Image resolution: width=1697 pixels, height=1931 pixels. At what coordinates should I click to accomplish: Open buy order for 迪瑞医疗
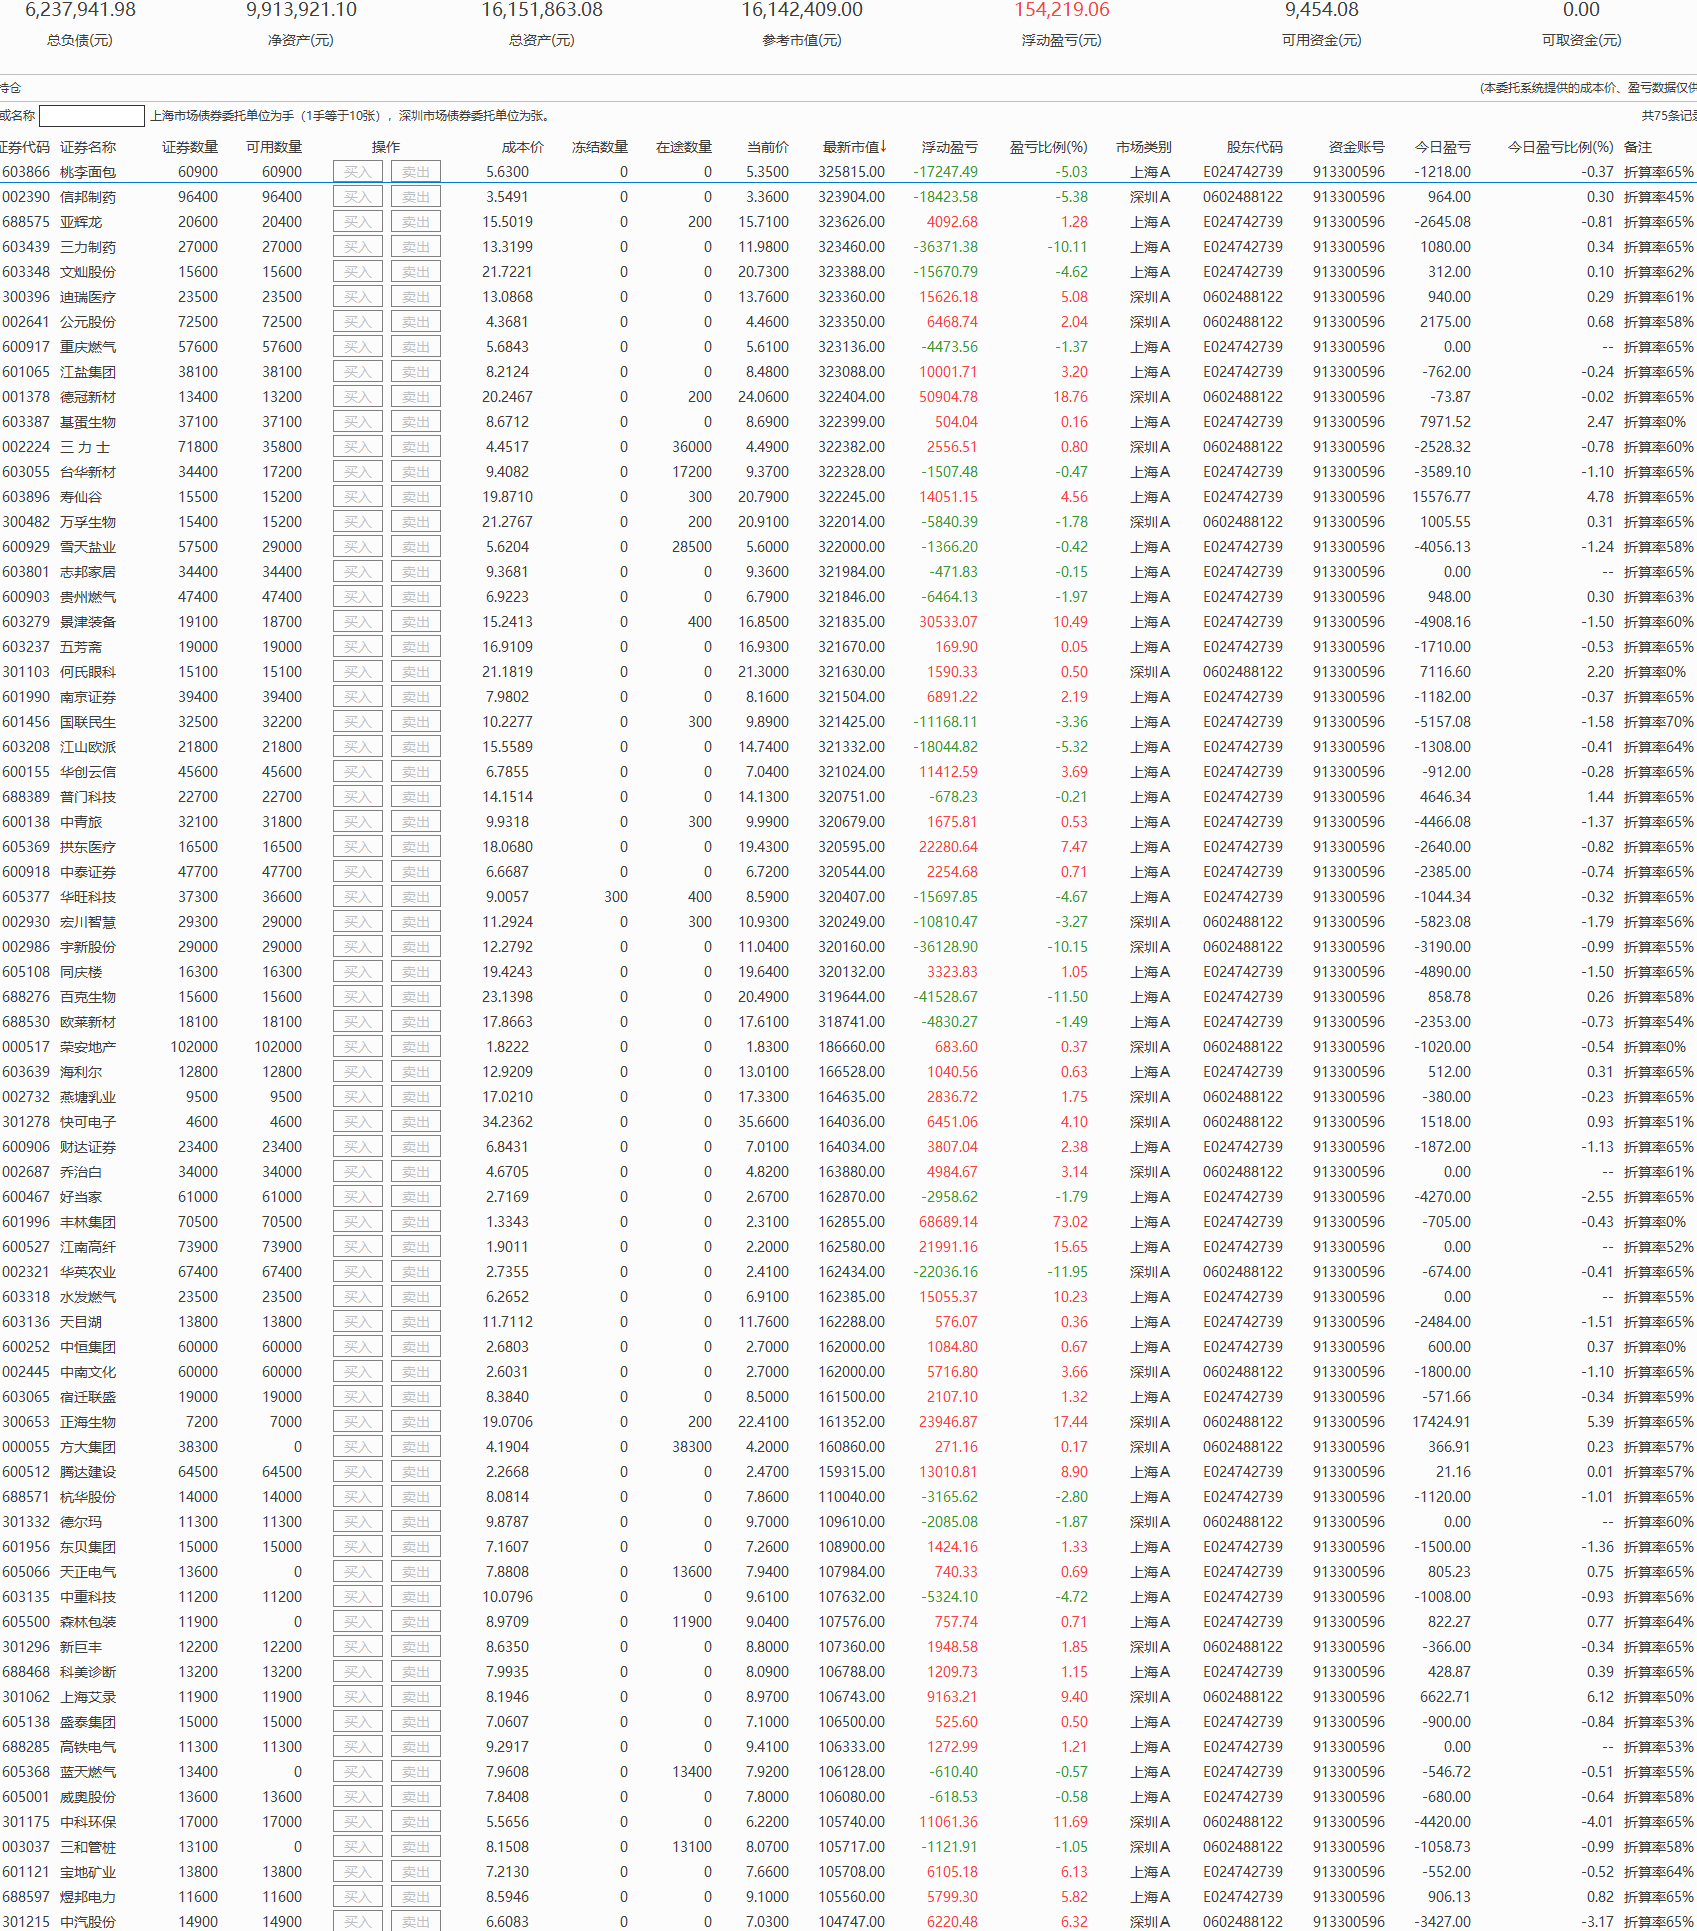click(x=357, y=297)
